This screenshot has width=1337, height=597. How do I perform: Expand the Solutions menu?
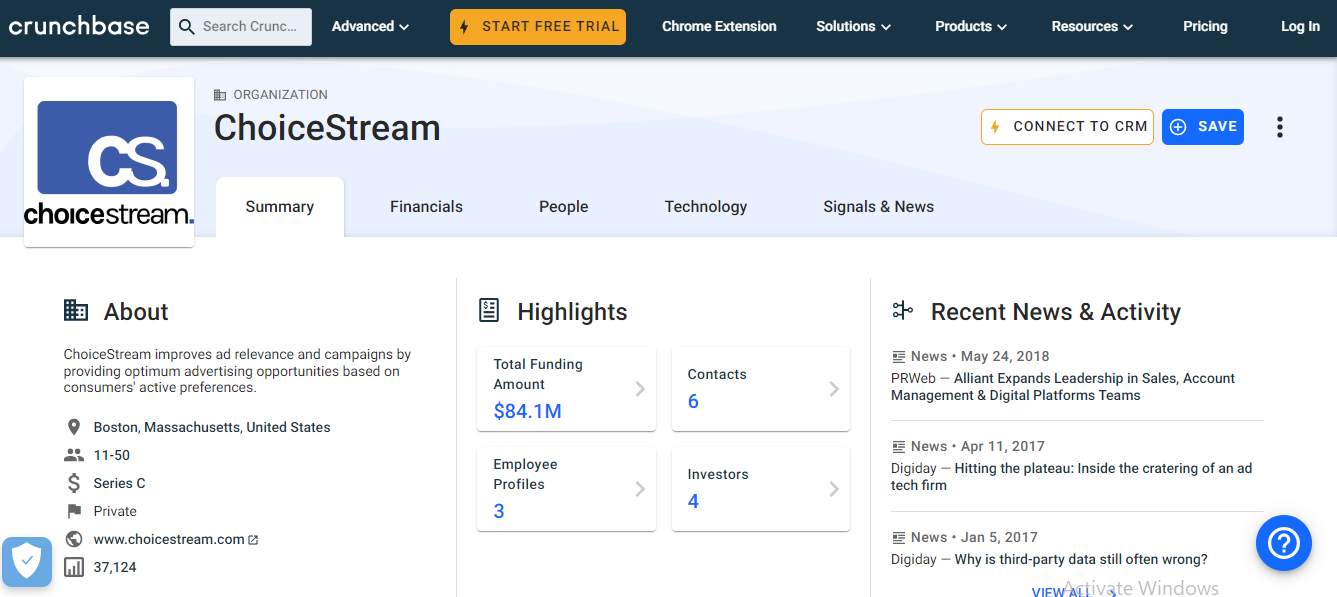[x=853, y=27]
